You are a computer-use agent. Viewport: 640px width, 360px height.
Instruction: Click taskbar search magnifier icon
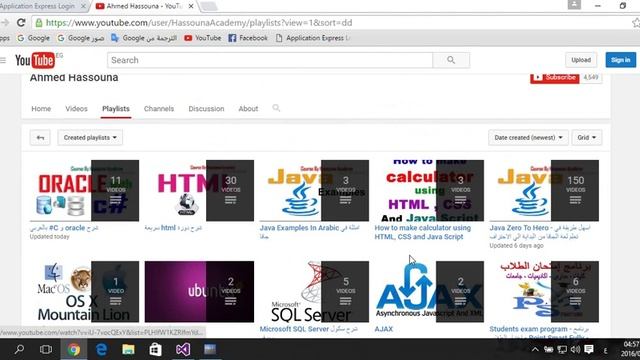19,349
